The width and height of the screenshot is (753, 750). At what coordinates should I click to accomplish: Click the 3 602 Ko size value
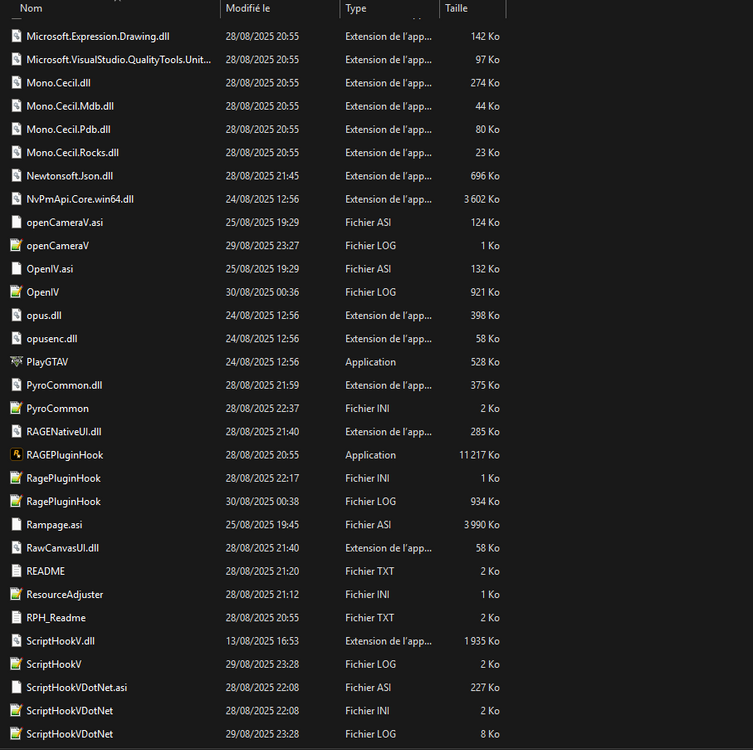(482, 199)
